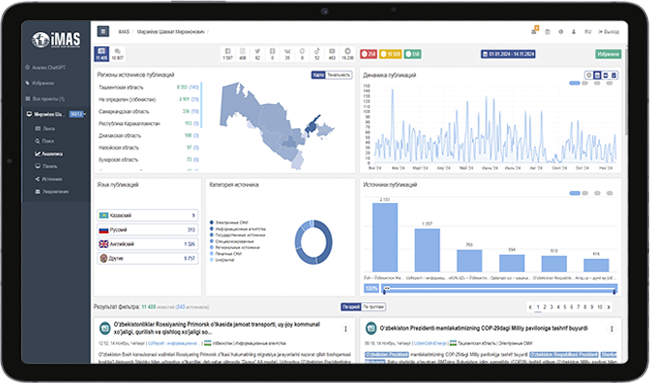Screen dimensions: 650x383
Task: Select the Казахский language row
Action: [148, 215]
